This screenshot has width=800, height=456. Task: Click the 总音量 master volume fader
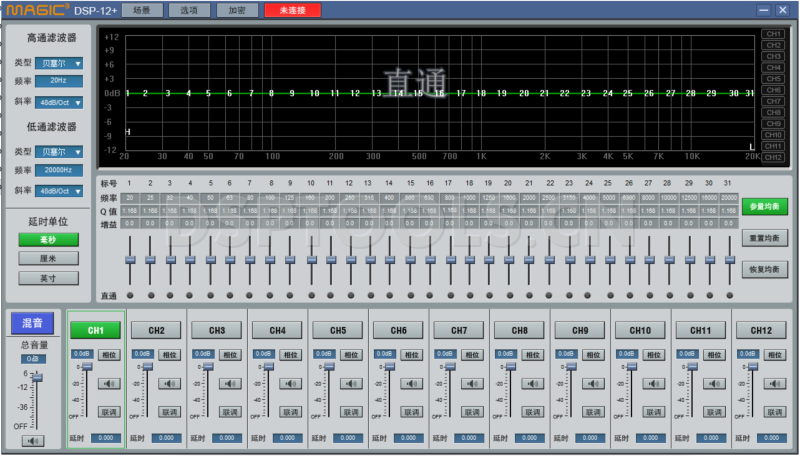point(38,379)
